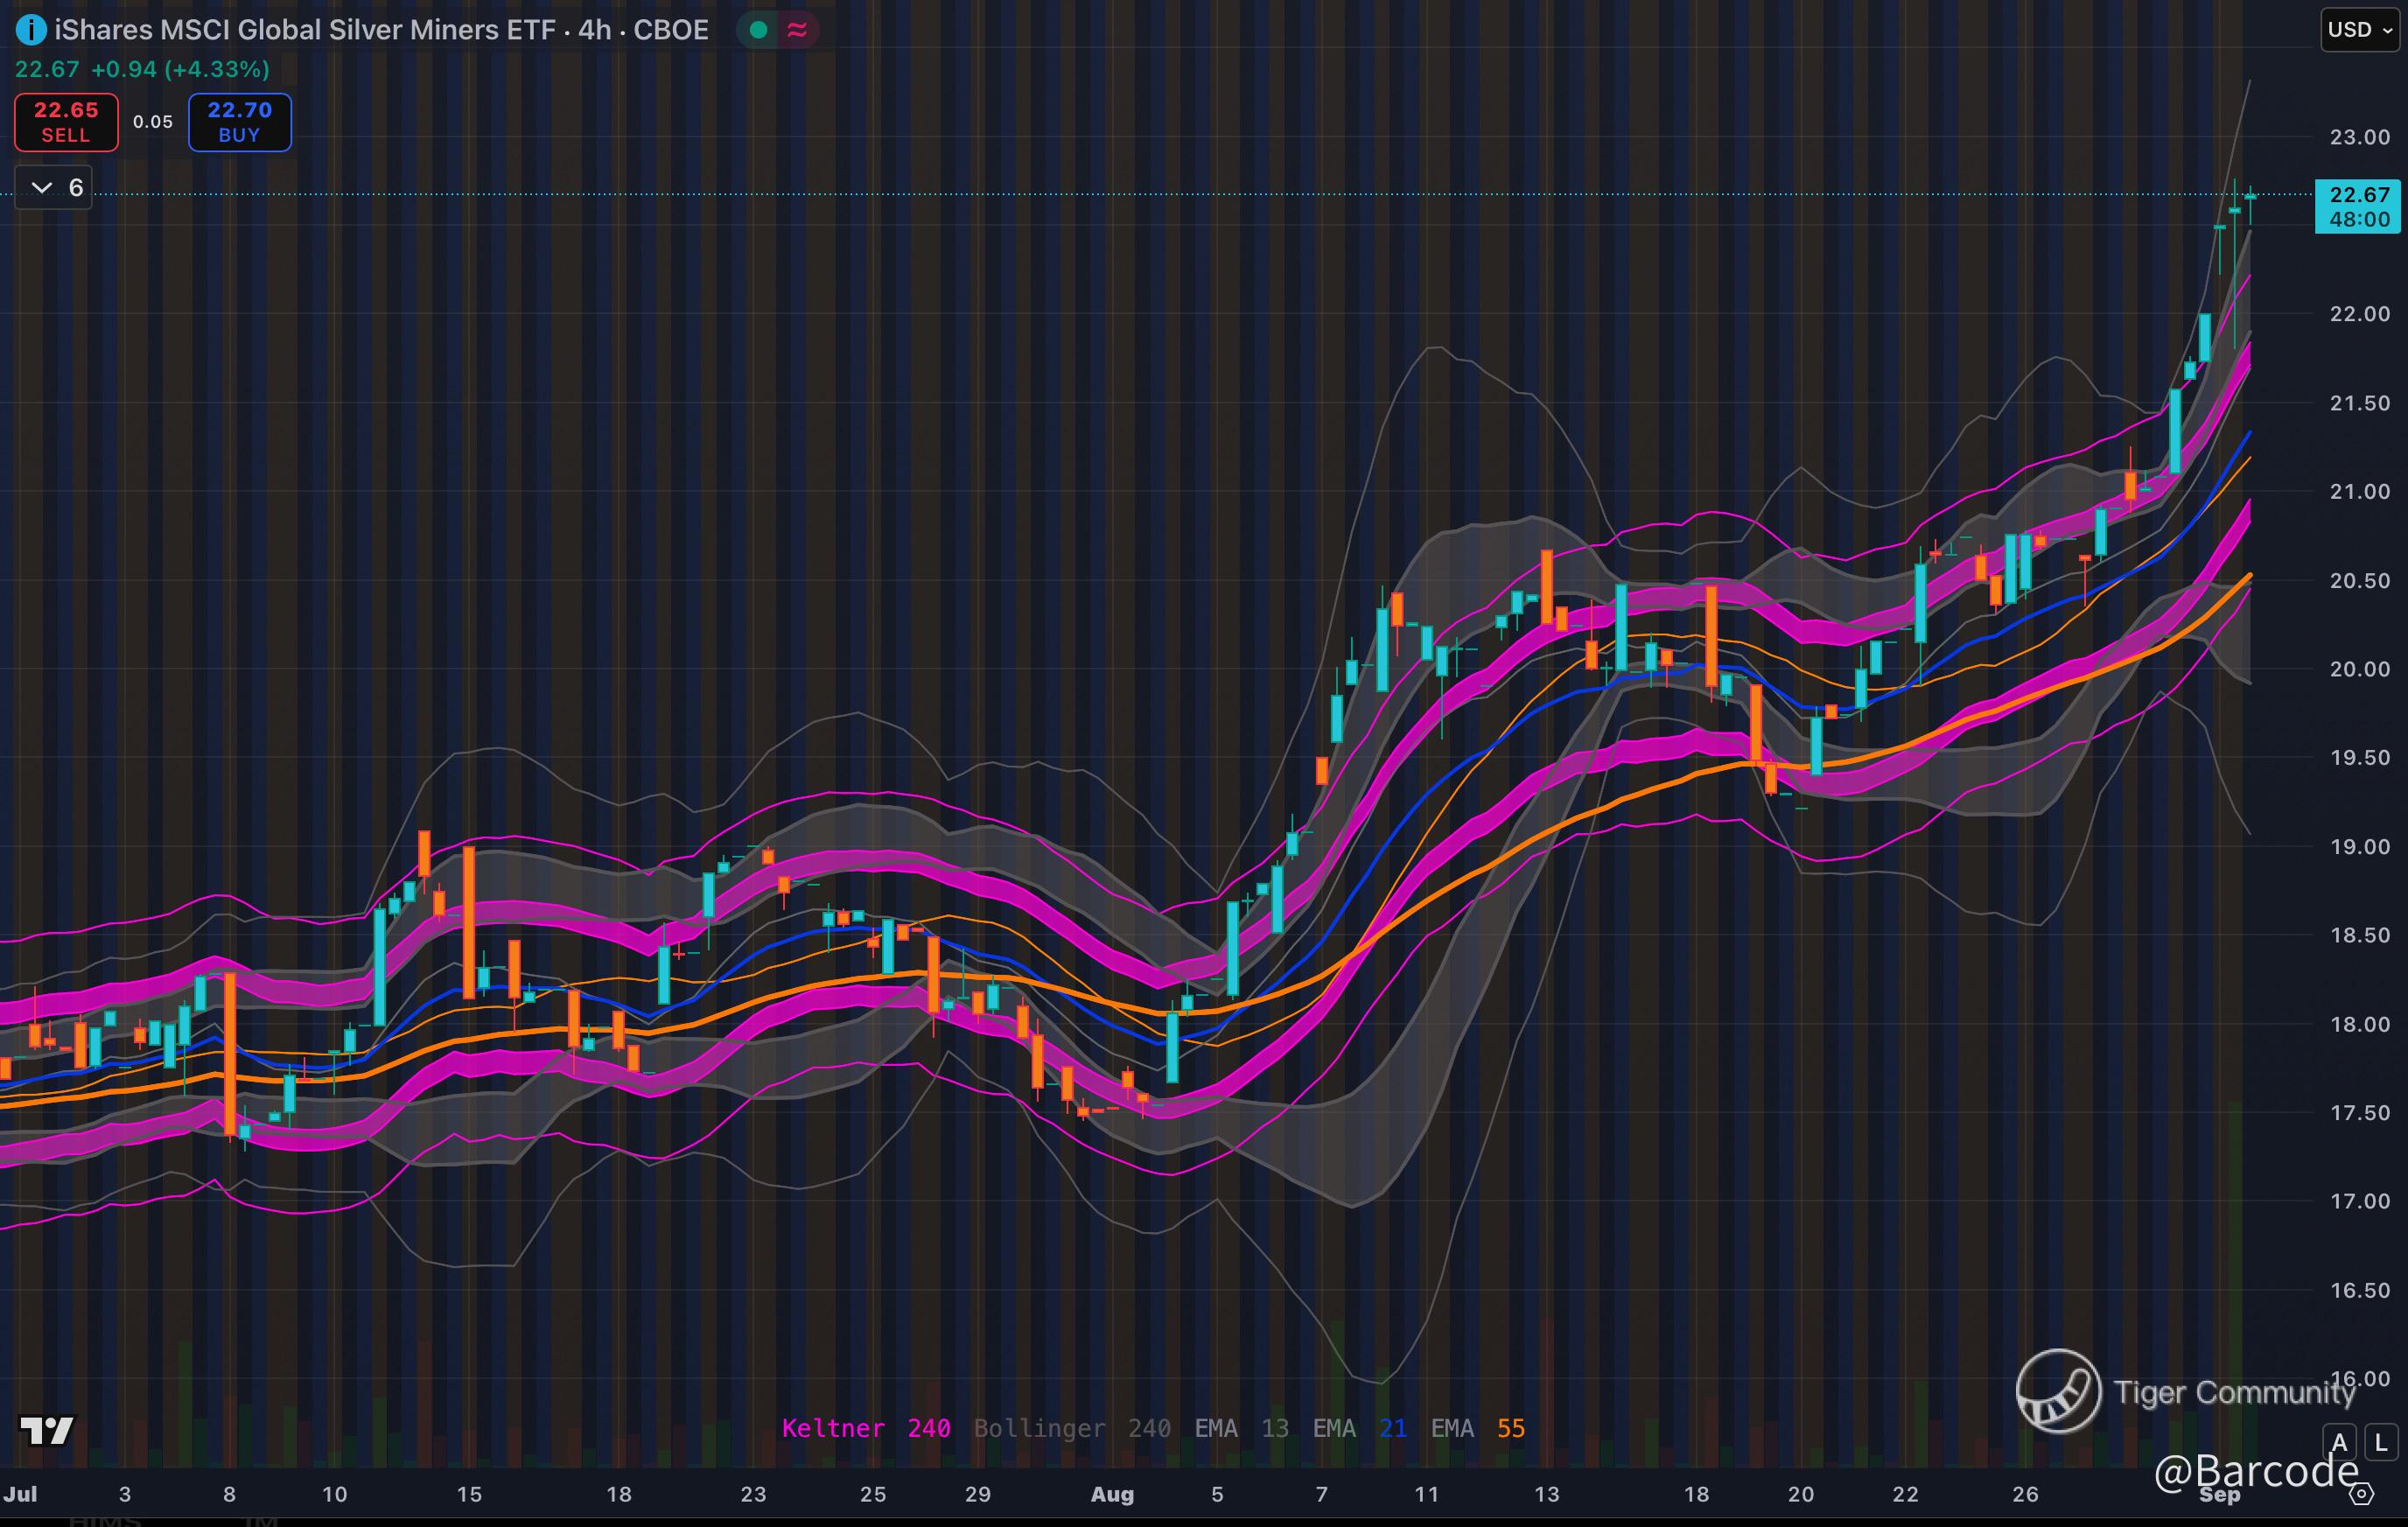
Task: Click the EMA 55 orange legend label
Action: click(x=1477, y=1428)
